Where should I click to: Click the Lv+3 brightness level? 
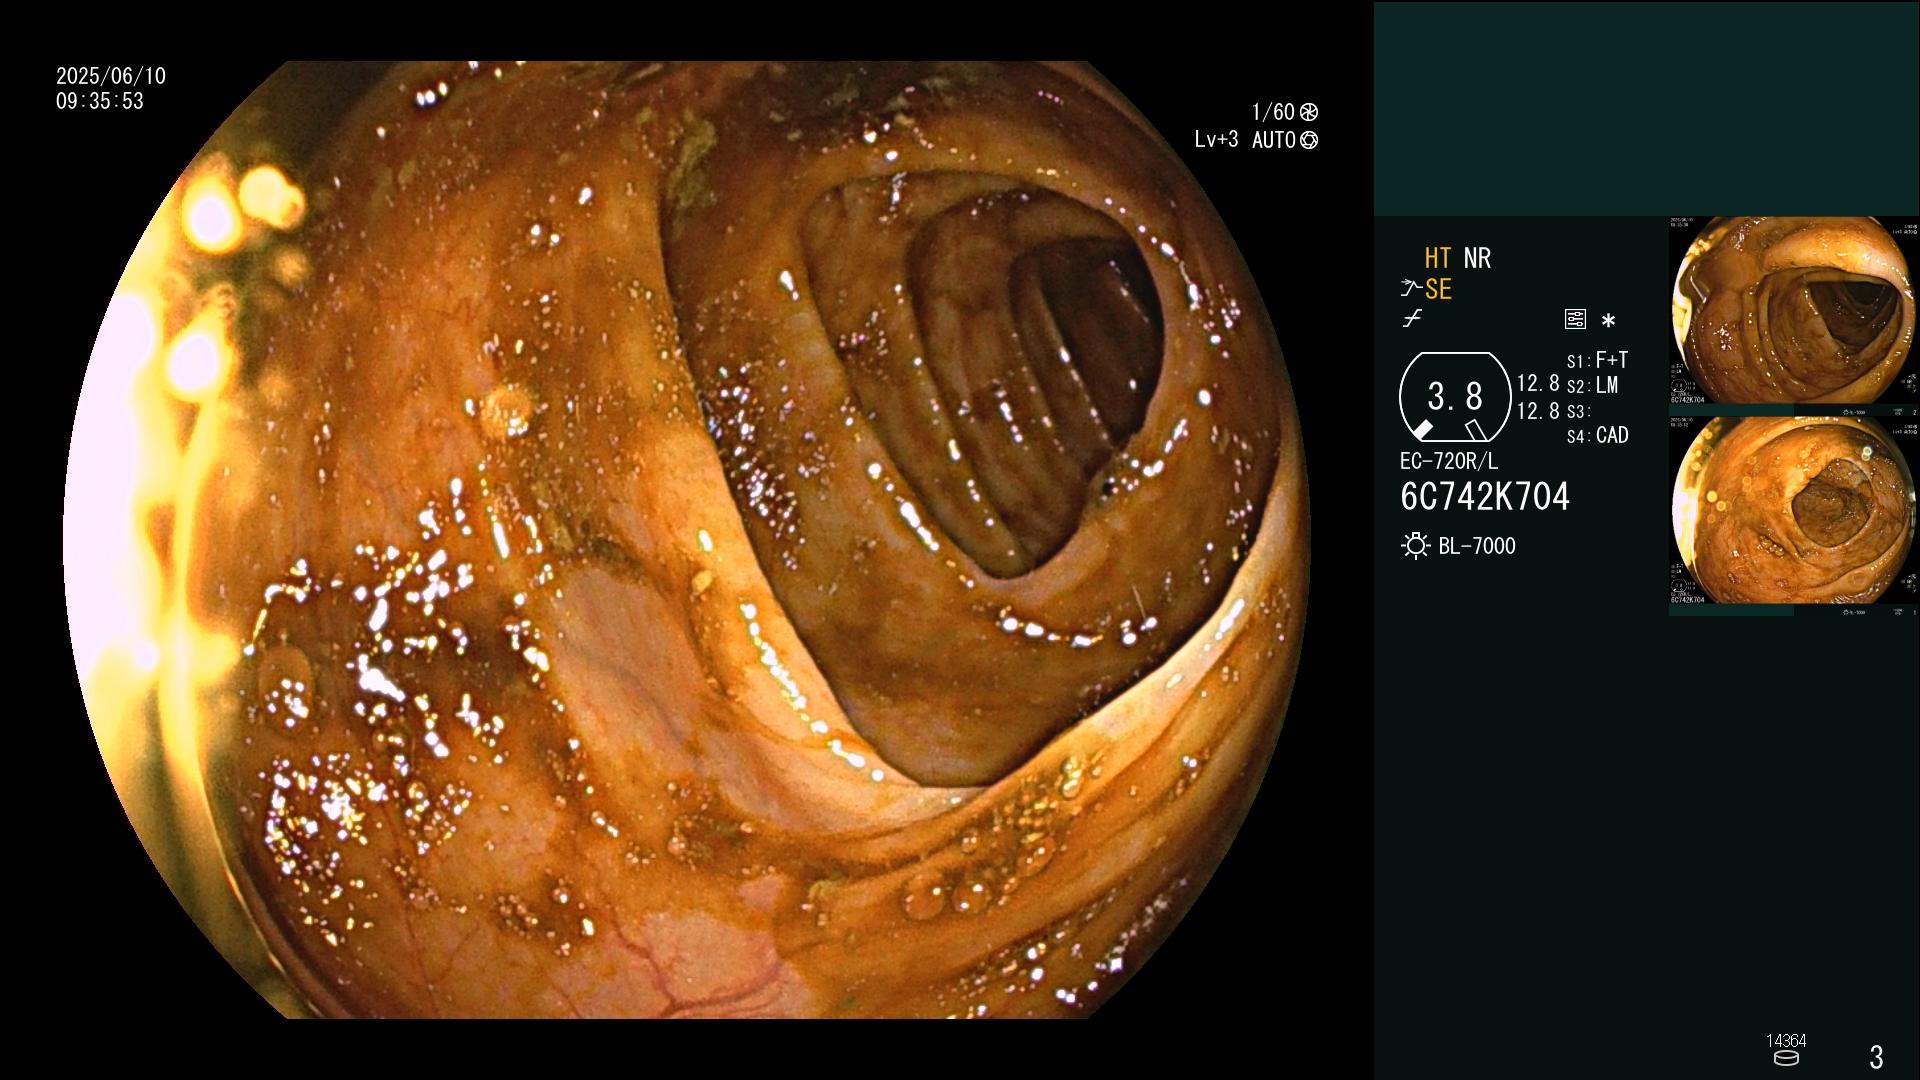pyautogui.click(x=1216, y=139)
